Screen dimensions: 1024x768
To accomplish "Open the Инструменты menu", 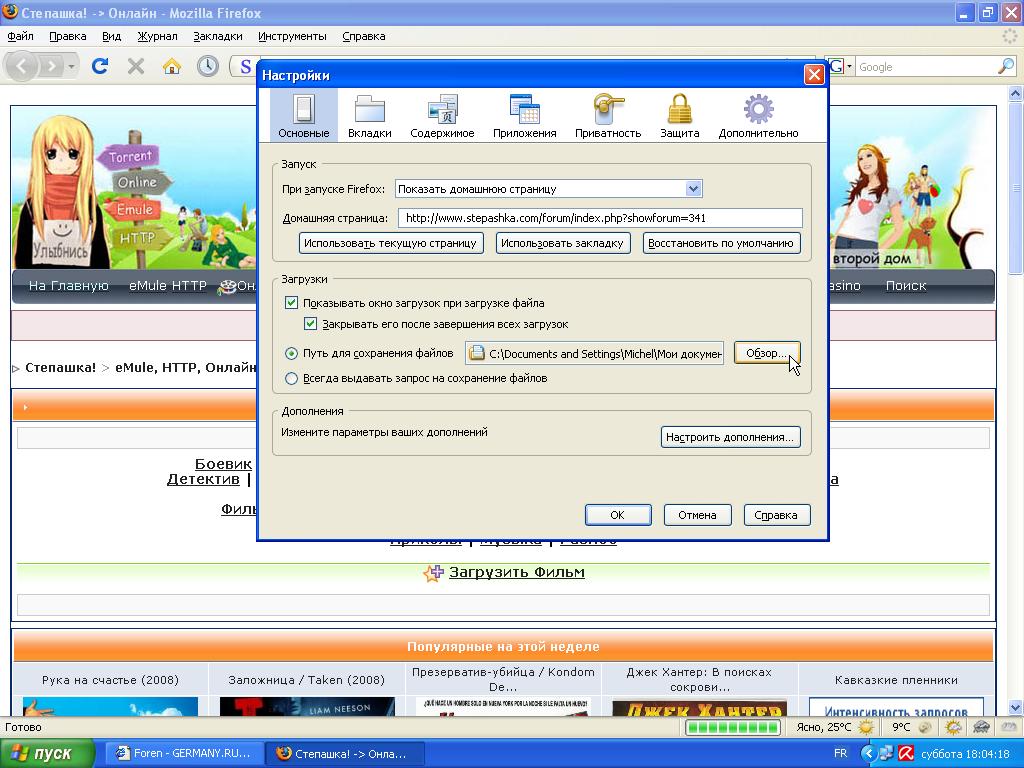I will pos(292,37).
